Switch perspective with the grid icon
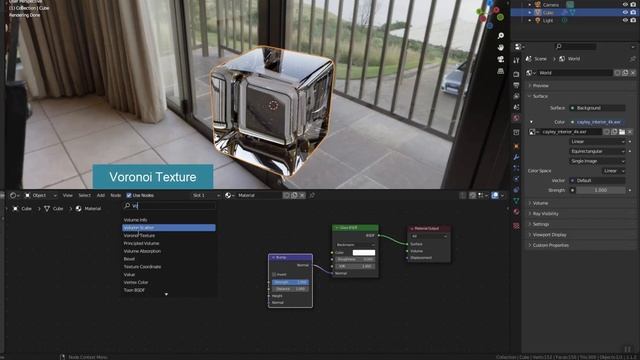Viewport: 640px width, 360px height. coord(500,71)
